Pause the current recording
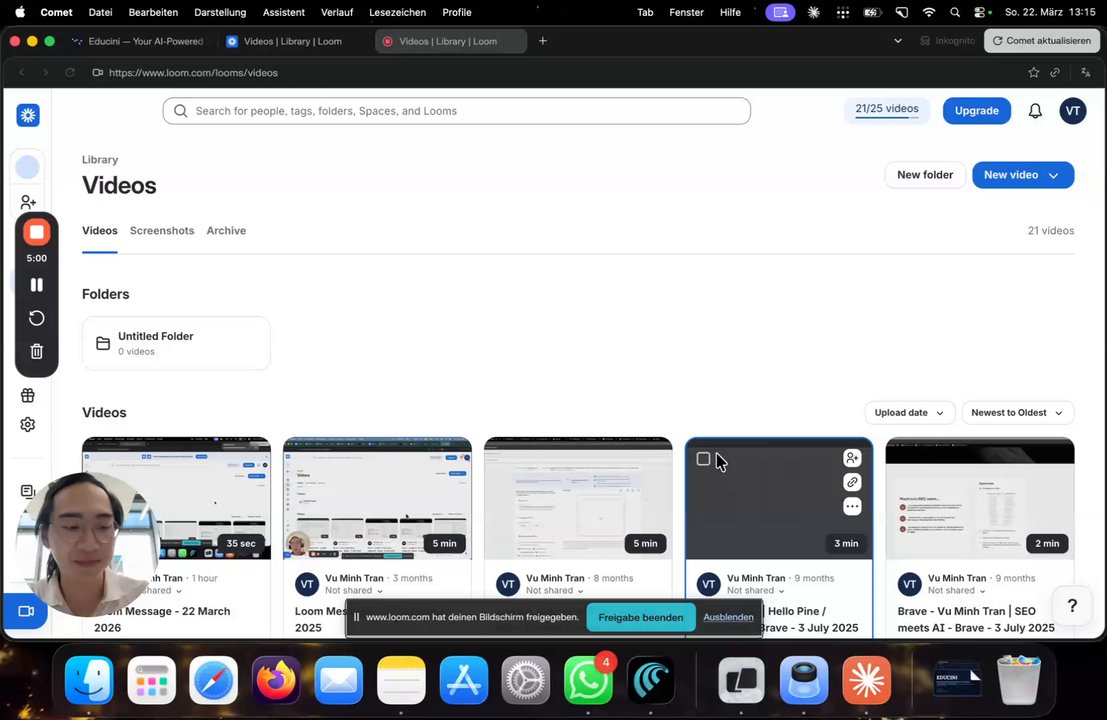1107x720 pixels. click(37, 284)
